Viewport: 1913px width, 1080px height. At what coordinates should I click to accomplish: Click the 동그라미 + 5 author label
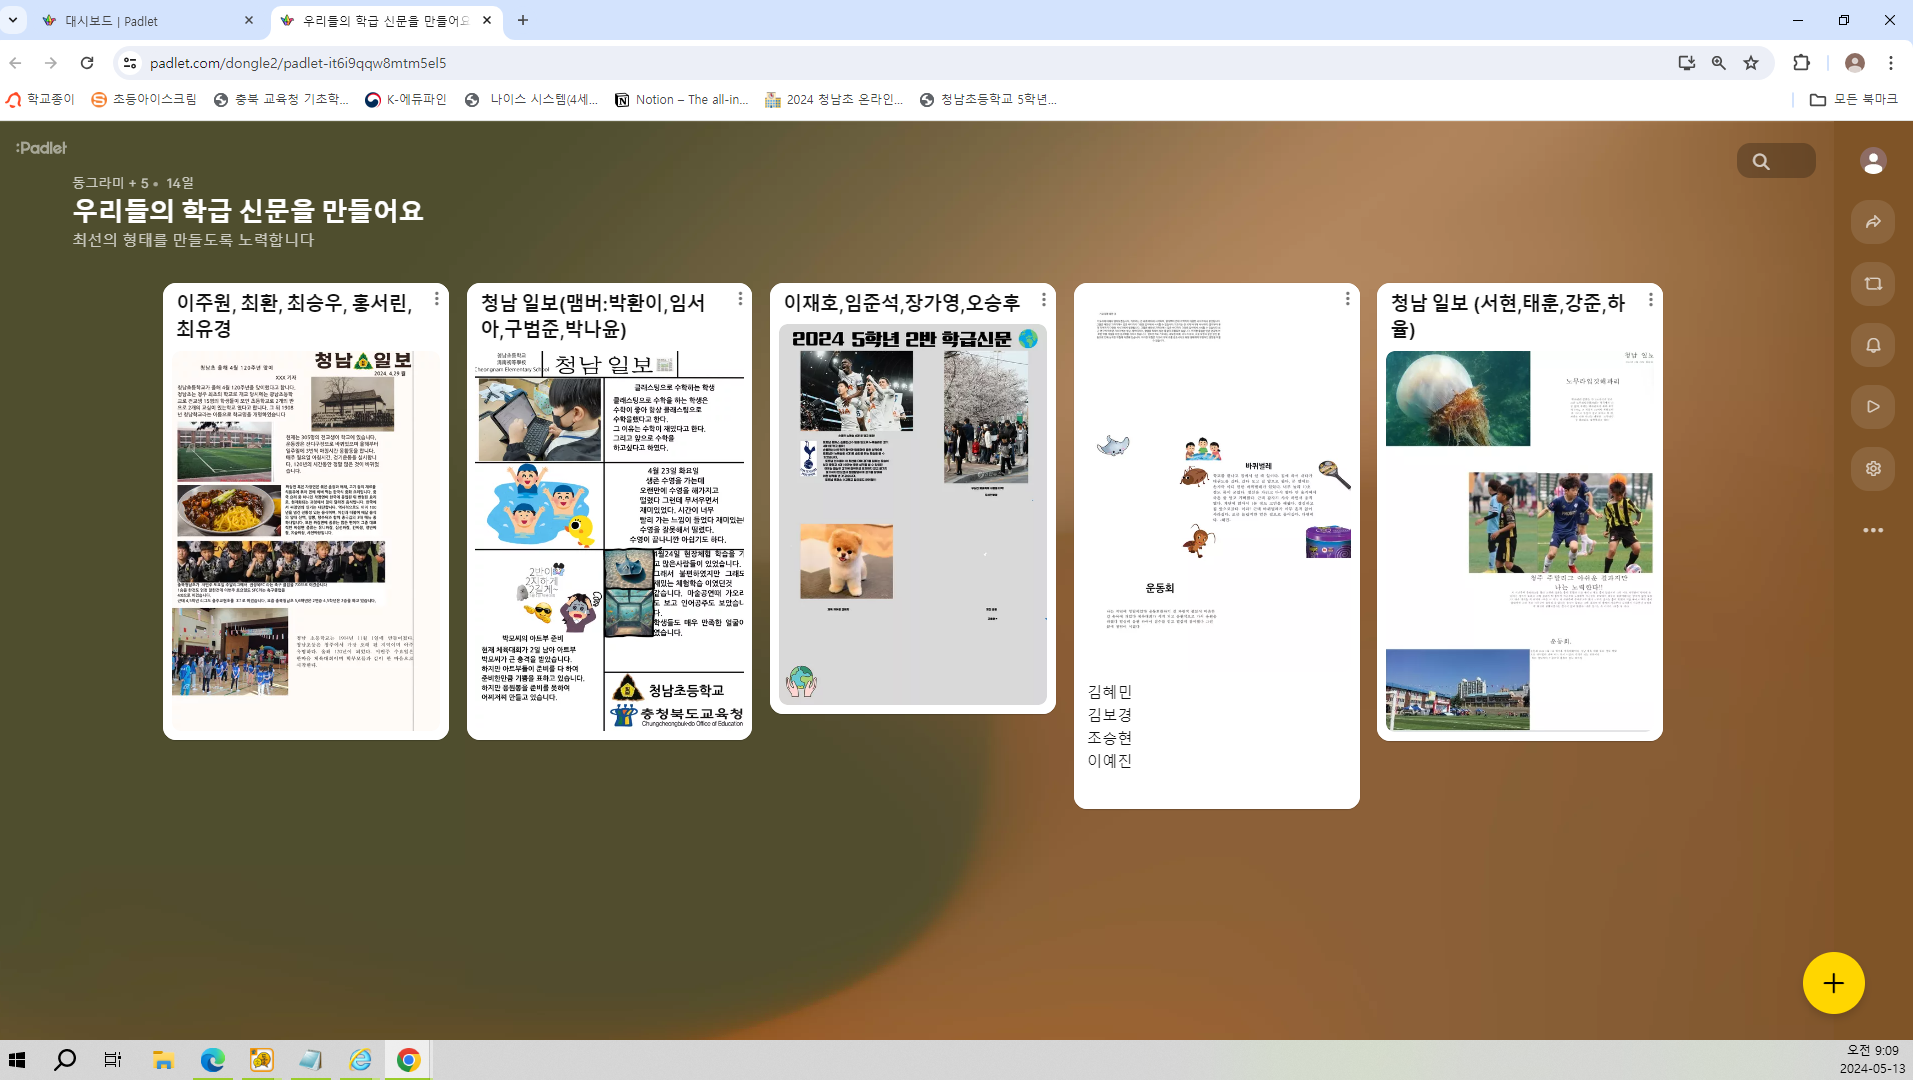tap(110, 183)
